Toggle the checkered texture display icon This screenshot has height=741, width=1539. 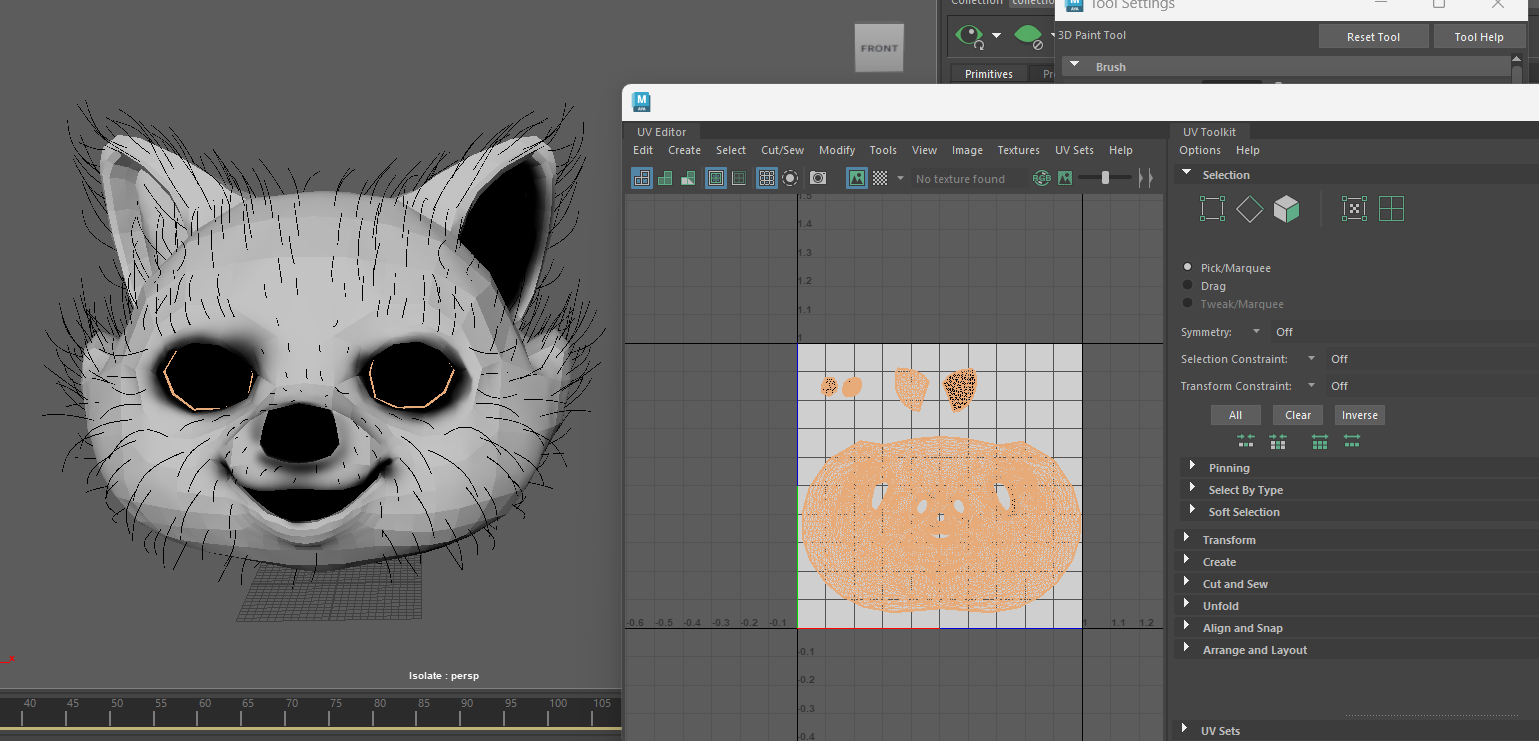pos(880,178)
